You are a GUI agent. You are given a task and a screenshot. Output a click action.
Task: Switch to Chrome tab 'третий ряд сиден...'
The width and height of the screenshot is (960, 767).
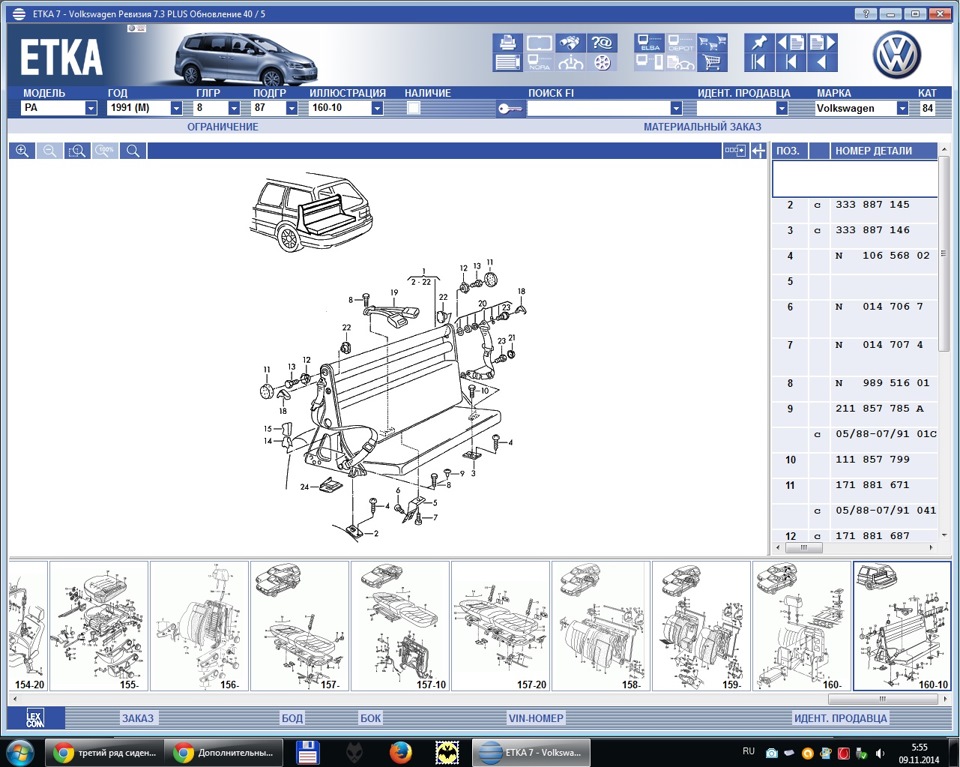coord(104,752)
